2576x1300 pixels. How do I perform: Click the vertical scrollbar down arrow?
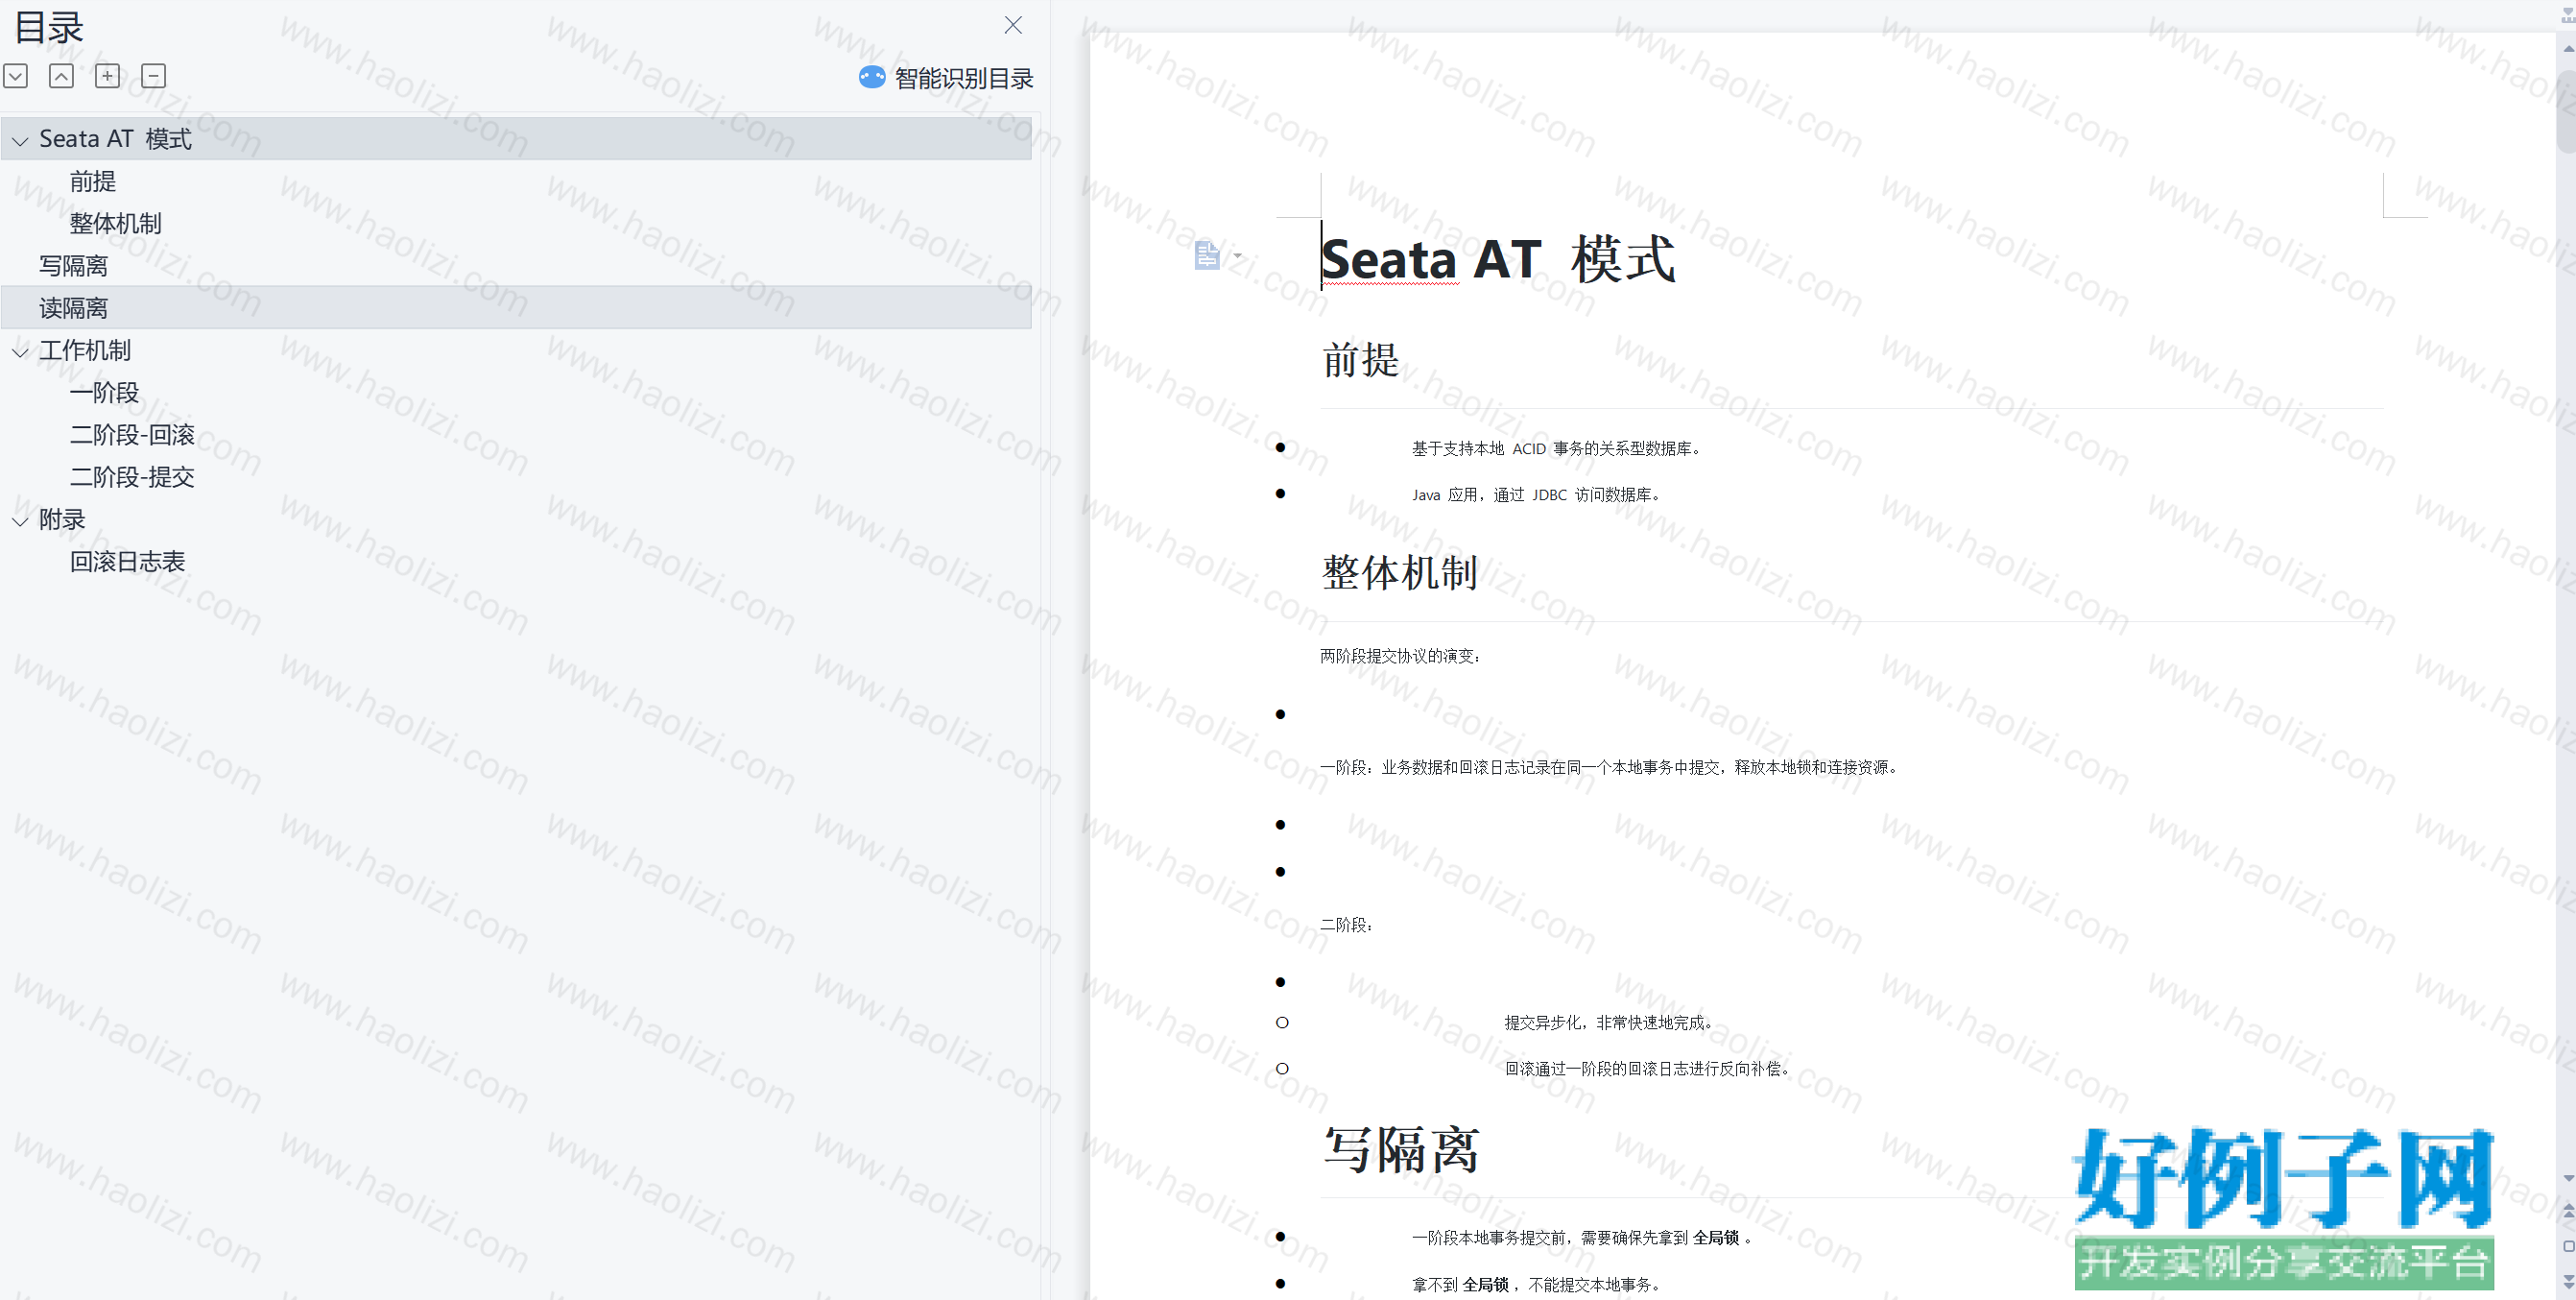click(x=2567, y=1178)
